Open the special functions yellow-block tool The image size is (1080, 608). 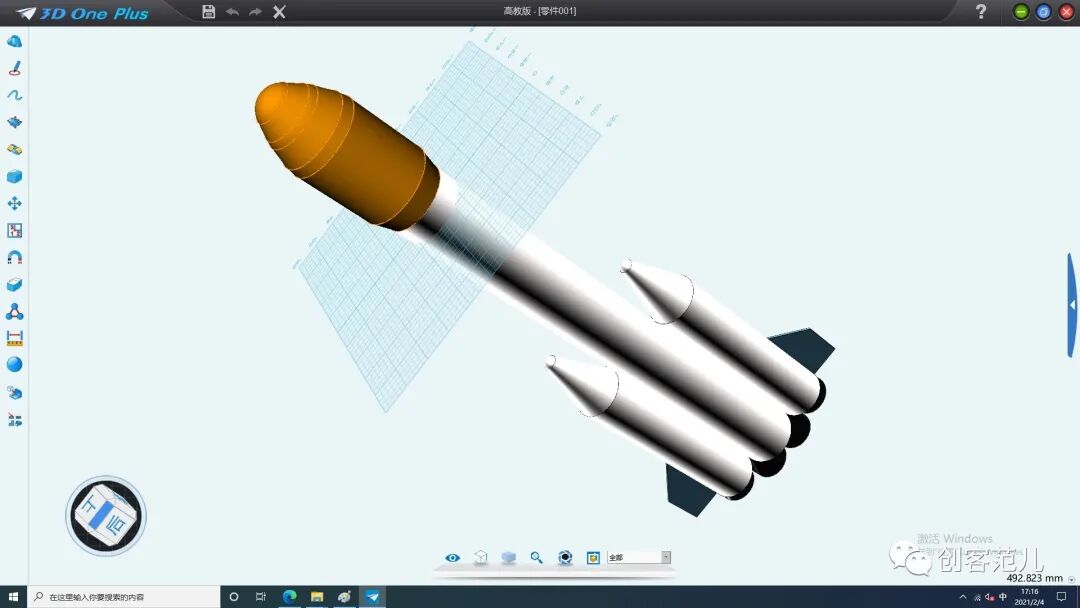tap(14, 149)
